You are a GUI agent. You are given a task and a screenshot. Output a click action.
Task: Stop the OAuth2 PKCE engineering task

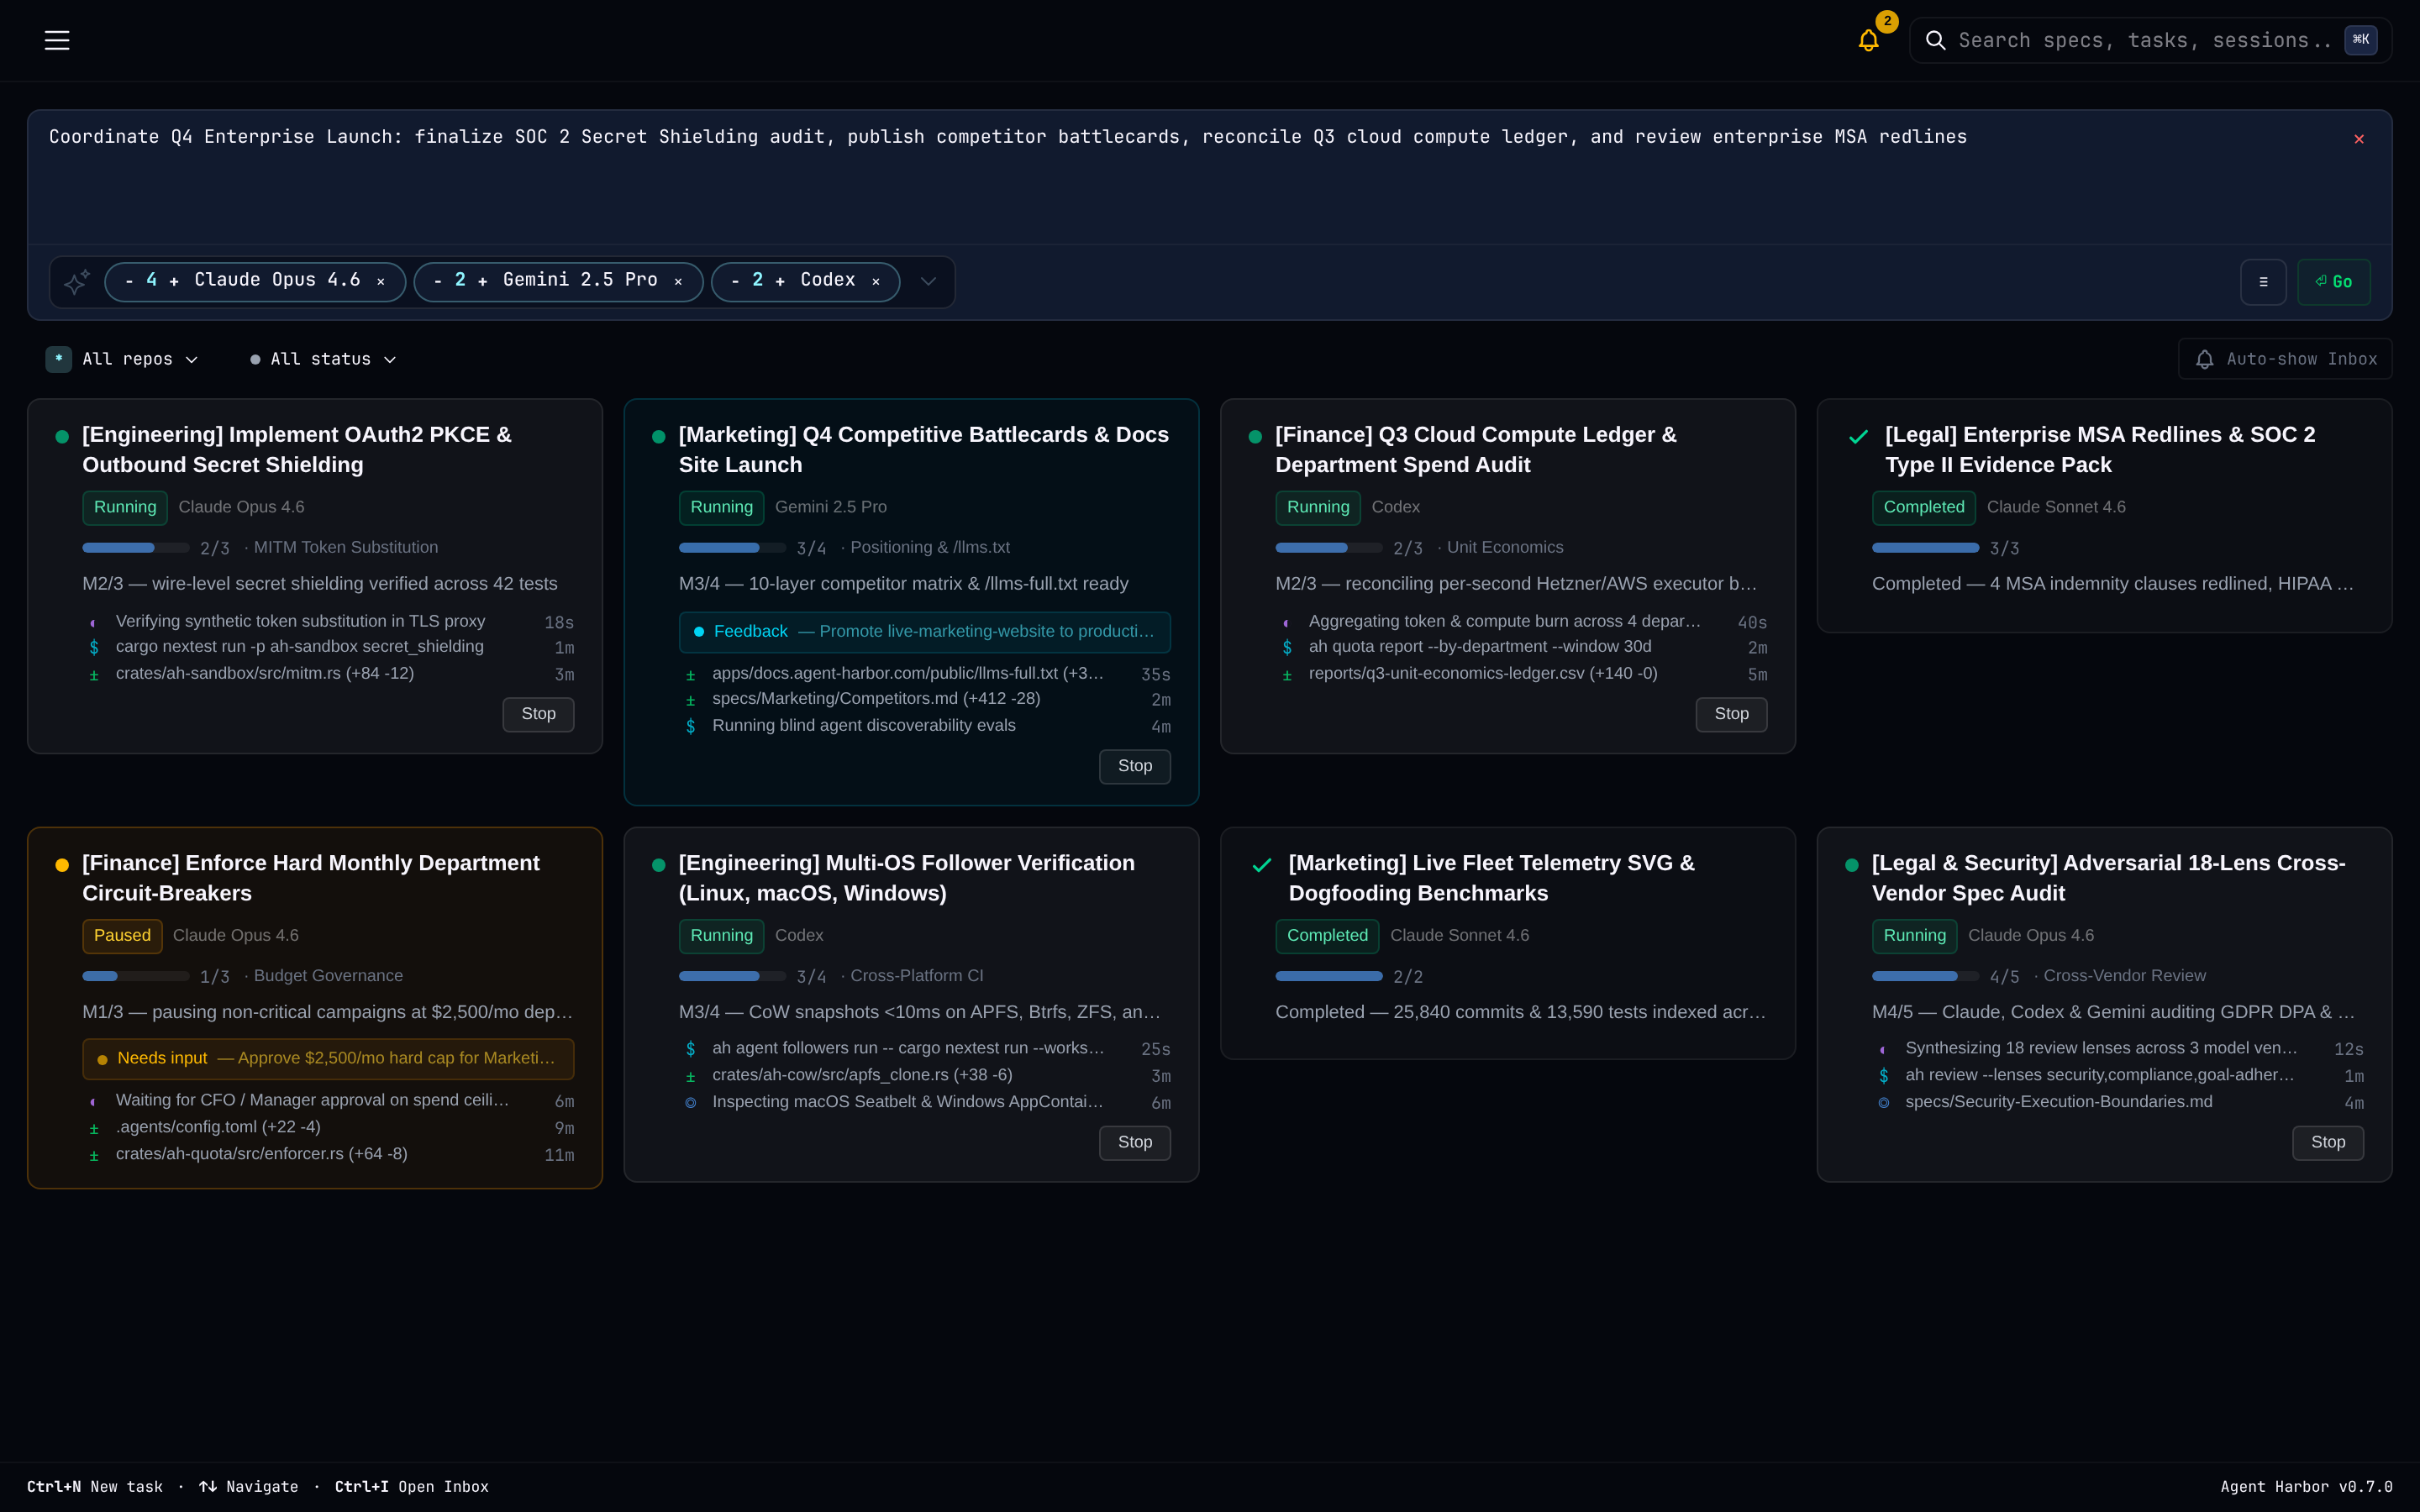coord(538,714)
